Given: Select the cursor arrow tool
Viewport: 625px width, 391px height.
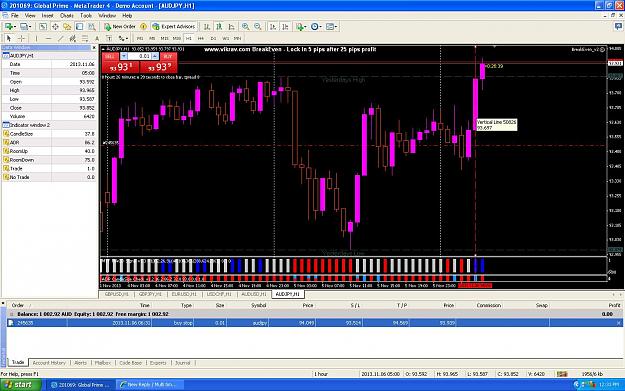Looking at the screenshot, I should pyautogui.click(x=9, y=38).
